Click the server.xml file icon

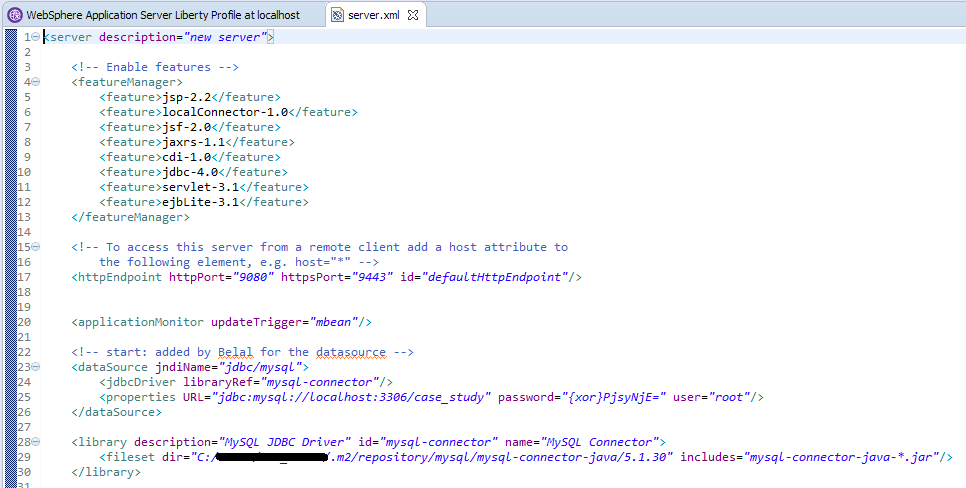337,15
